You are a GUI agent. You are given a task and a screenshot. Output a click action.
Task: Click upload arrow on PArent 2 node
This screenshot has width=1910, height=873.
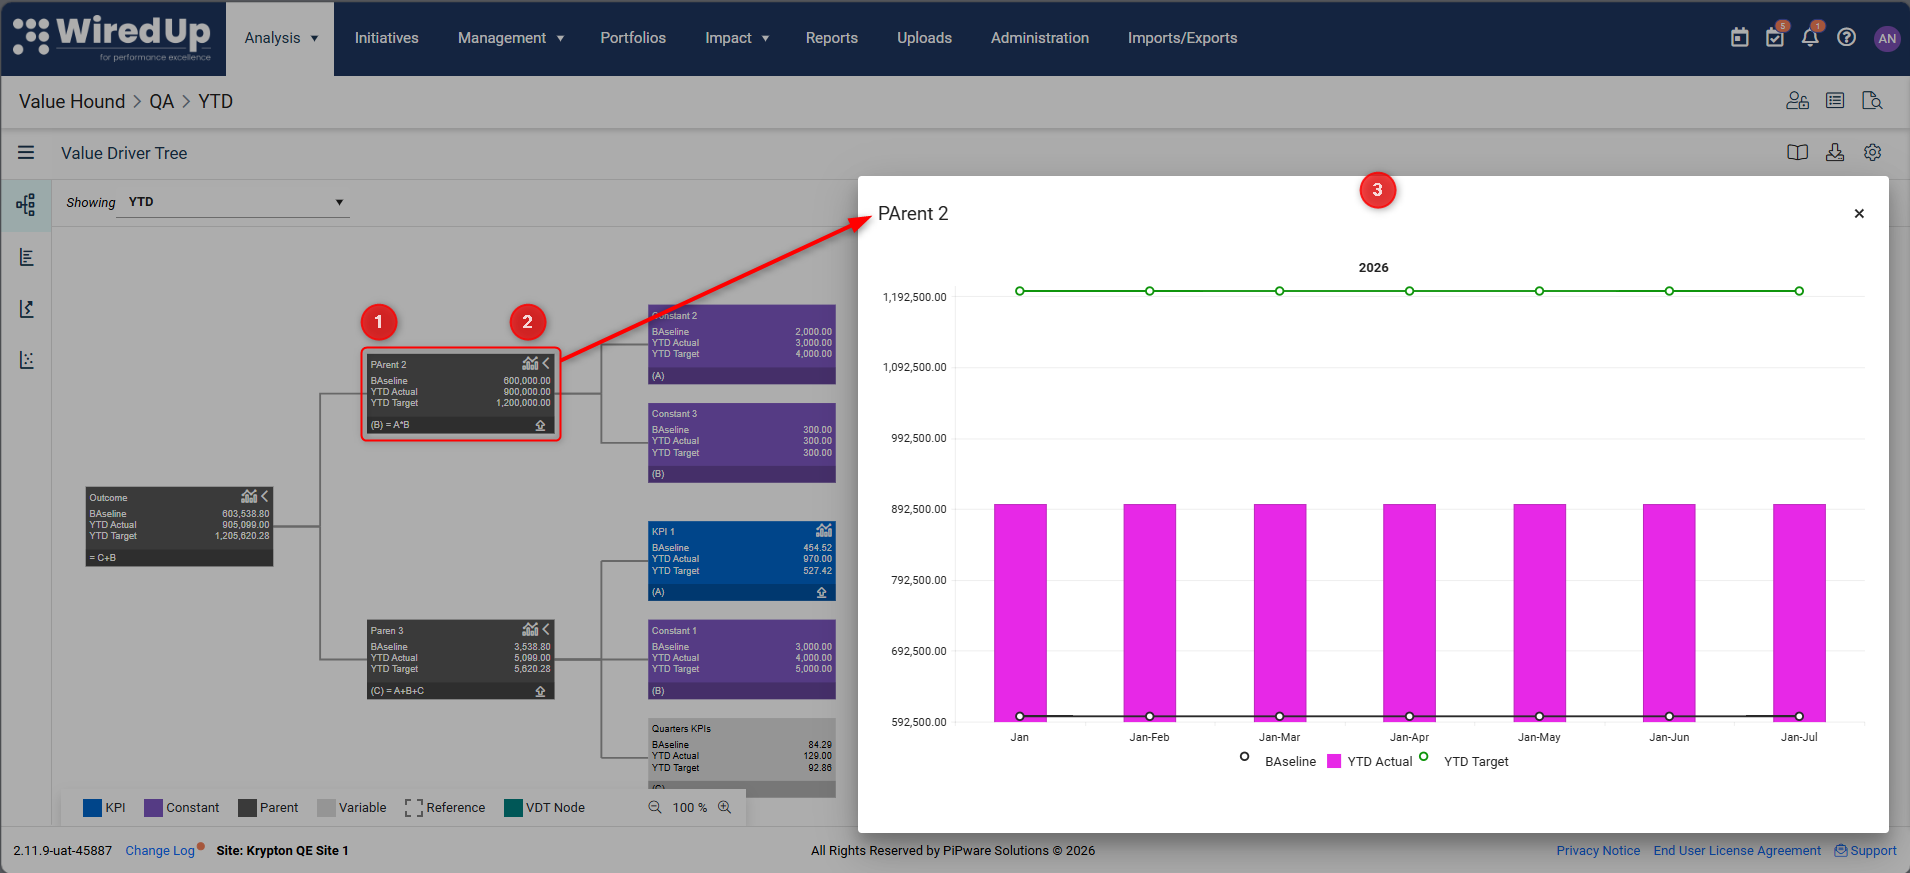pyautogui.click(x=540, y=426)
